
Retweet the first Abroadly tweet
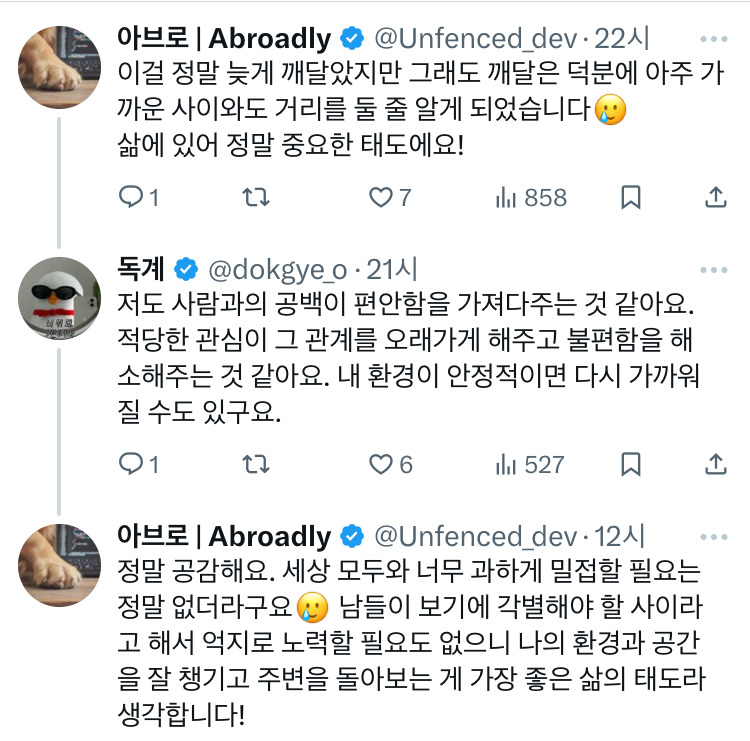click(x=257, y=198)
